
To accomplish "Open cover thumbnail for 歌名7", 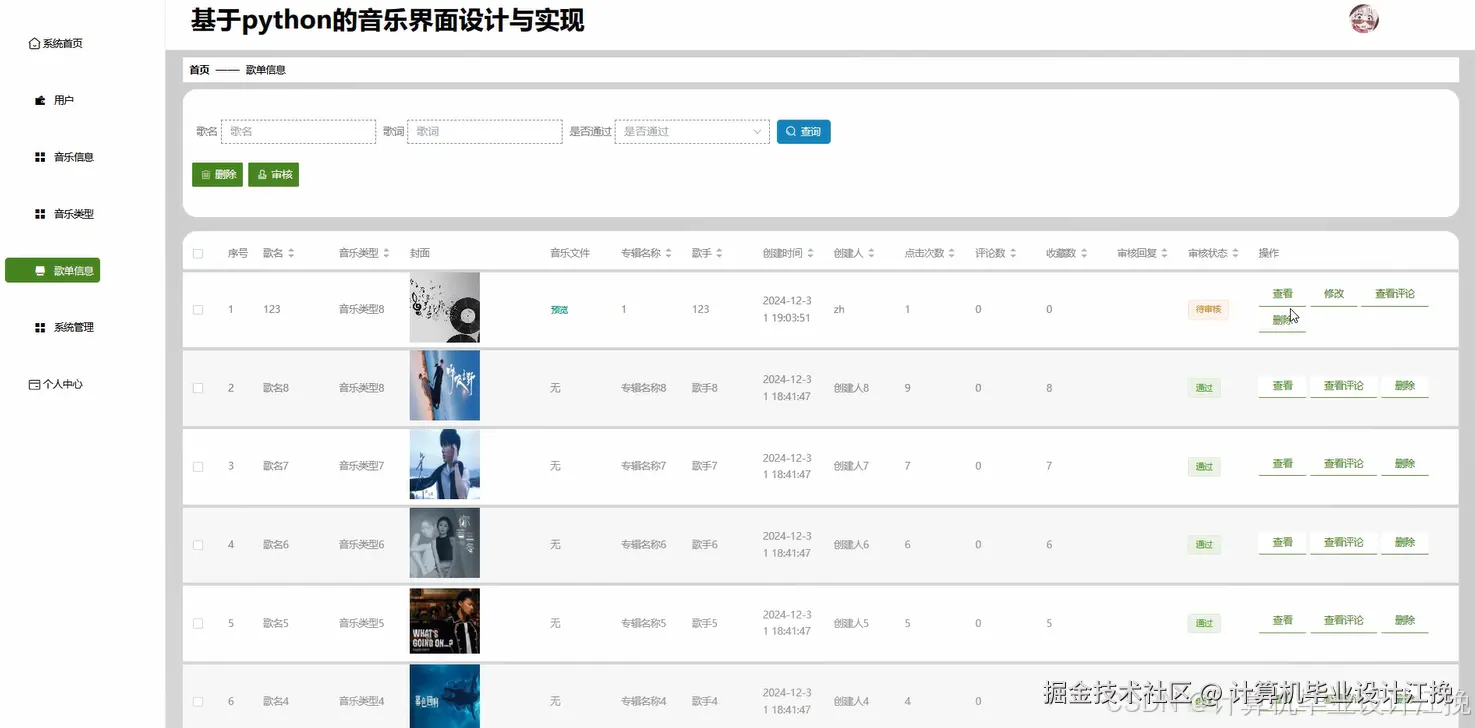I will tap(444, 465).
